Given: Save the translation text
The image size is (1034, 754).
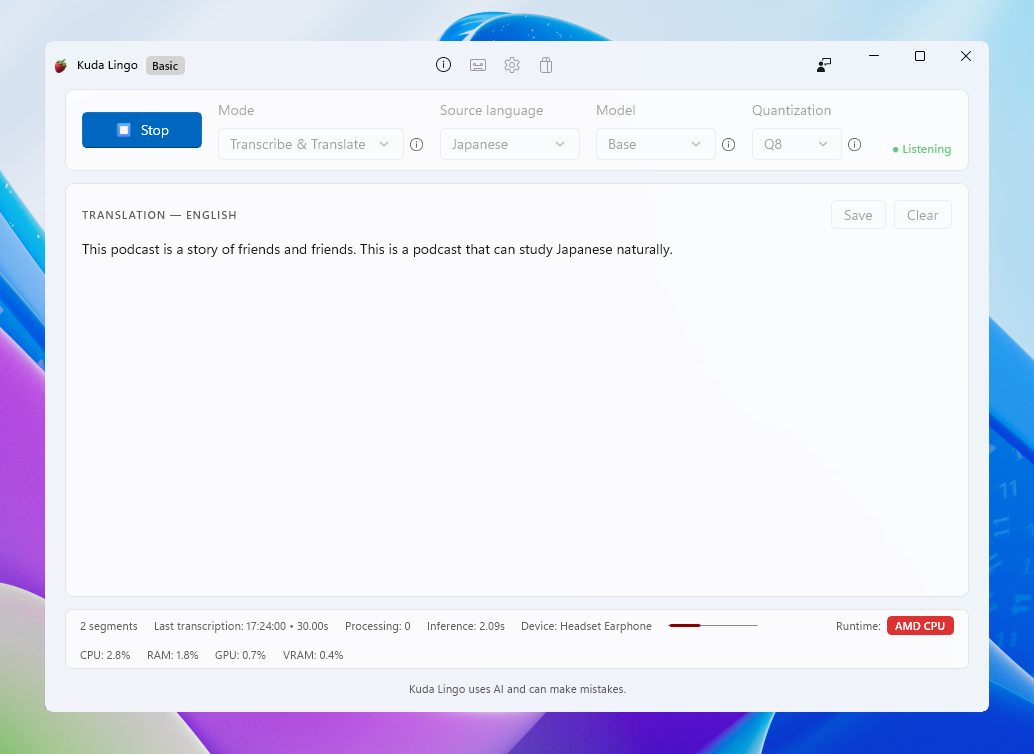Looking at the screenshot, I should (x=858, y=215).
